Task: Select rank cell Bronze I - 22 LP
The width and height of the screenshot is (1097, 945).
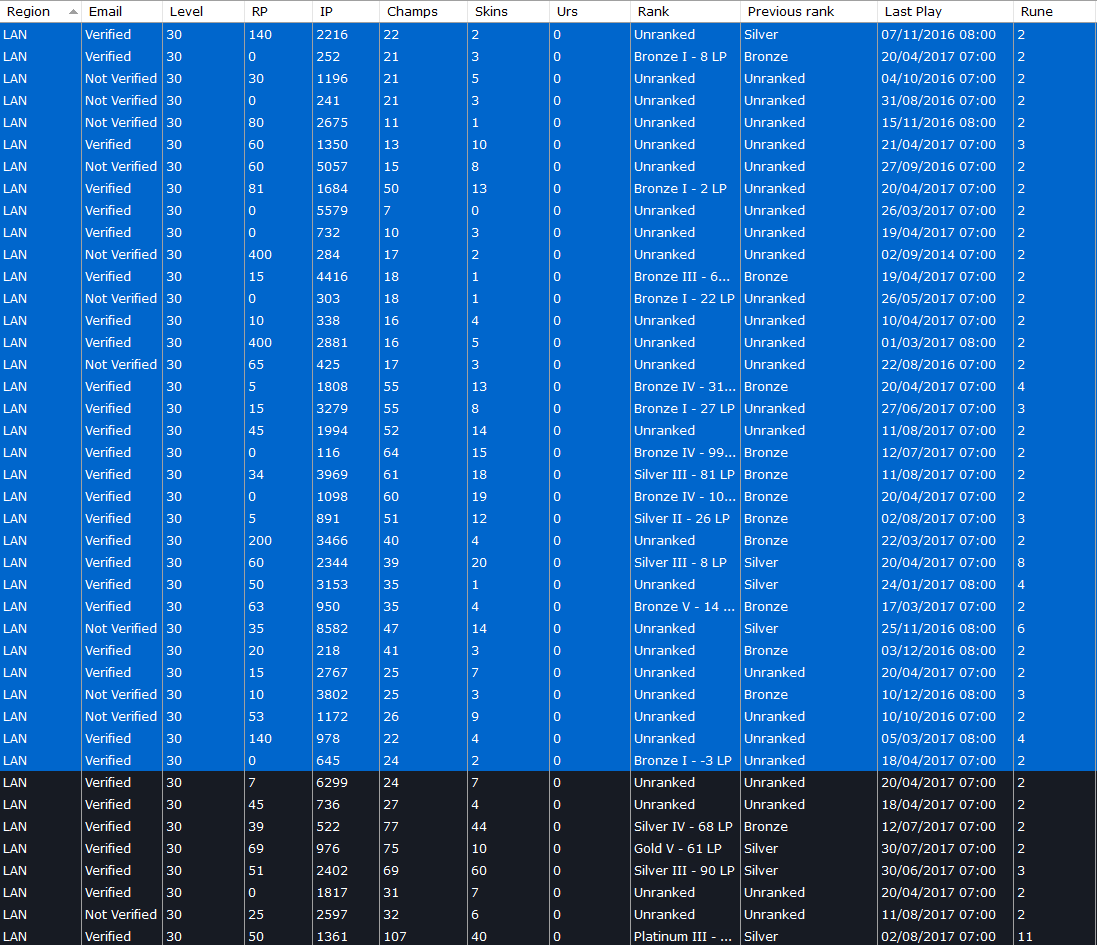Action: point(684,299)
